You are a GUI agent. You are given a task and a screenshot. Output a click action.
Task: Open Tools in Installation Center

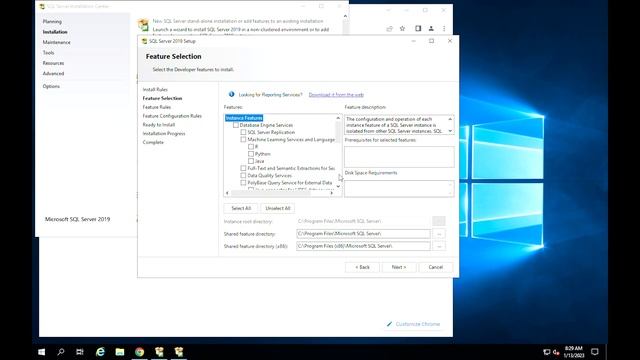point(48,53)
